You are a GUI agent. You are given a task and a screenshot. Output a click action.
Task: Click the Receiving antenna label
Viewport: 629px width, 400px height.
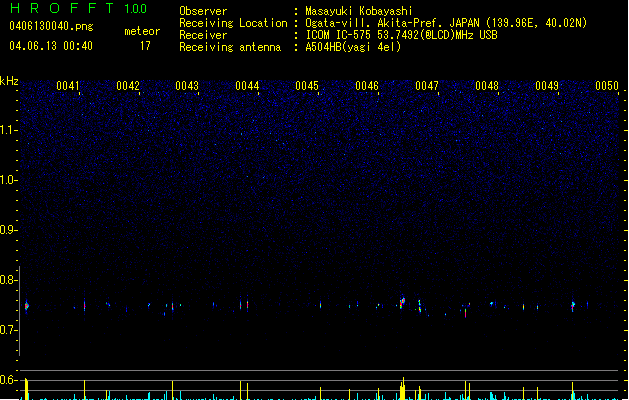230,47
